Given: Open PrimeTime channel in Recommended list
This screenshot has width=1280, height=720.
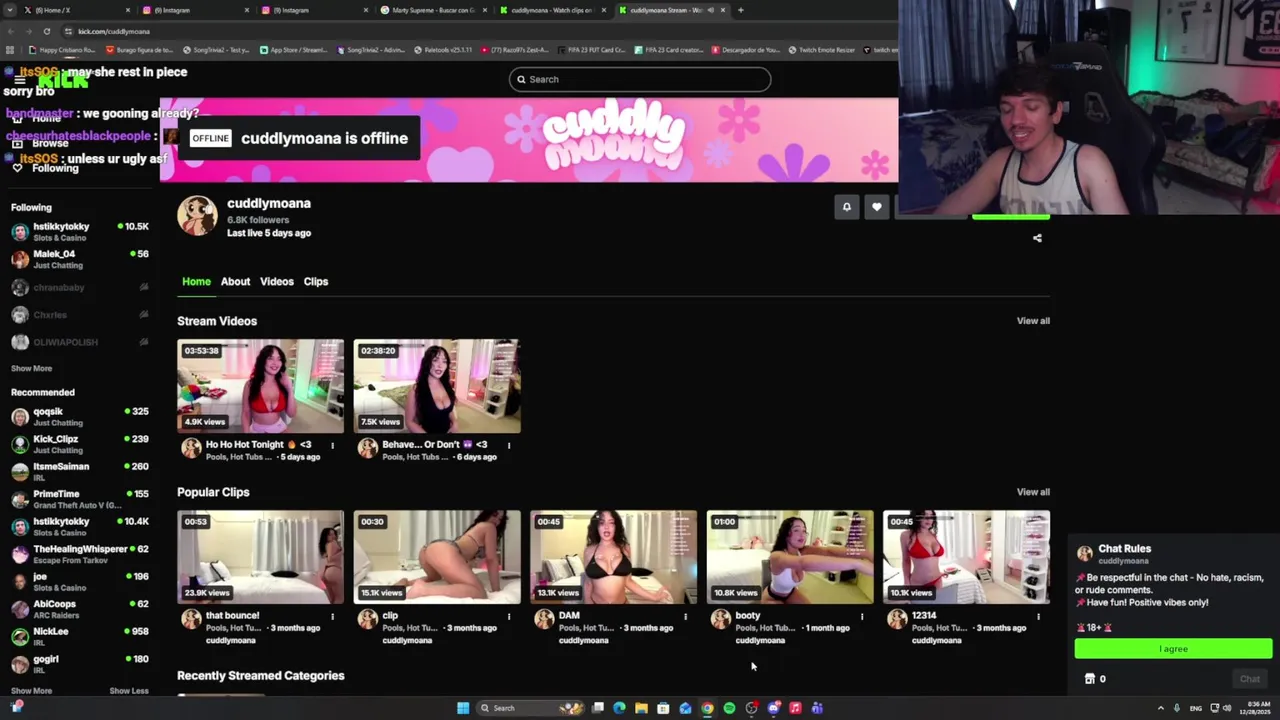Looking at the screenshot, I should [80, 499].
